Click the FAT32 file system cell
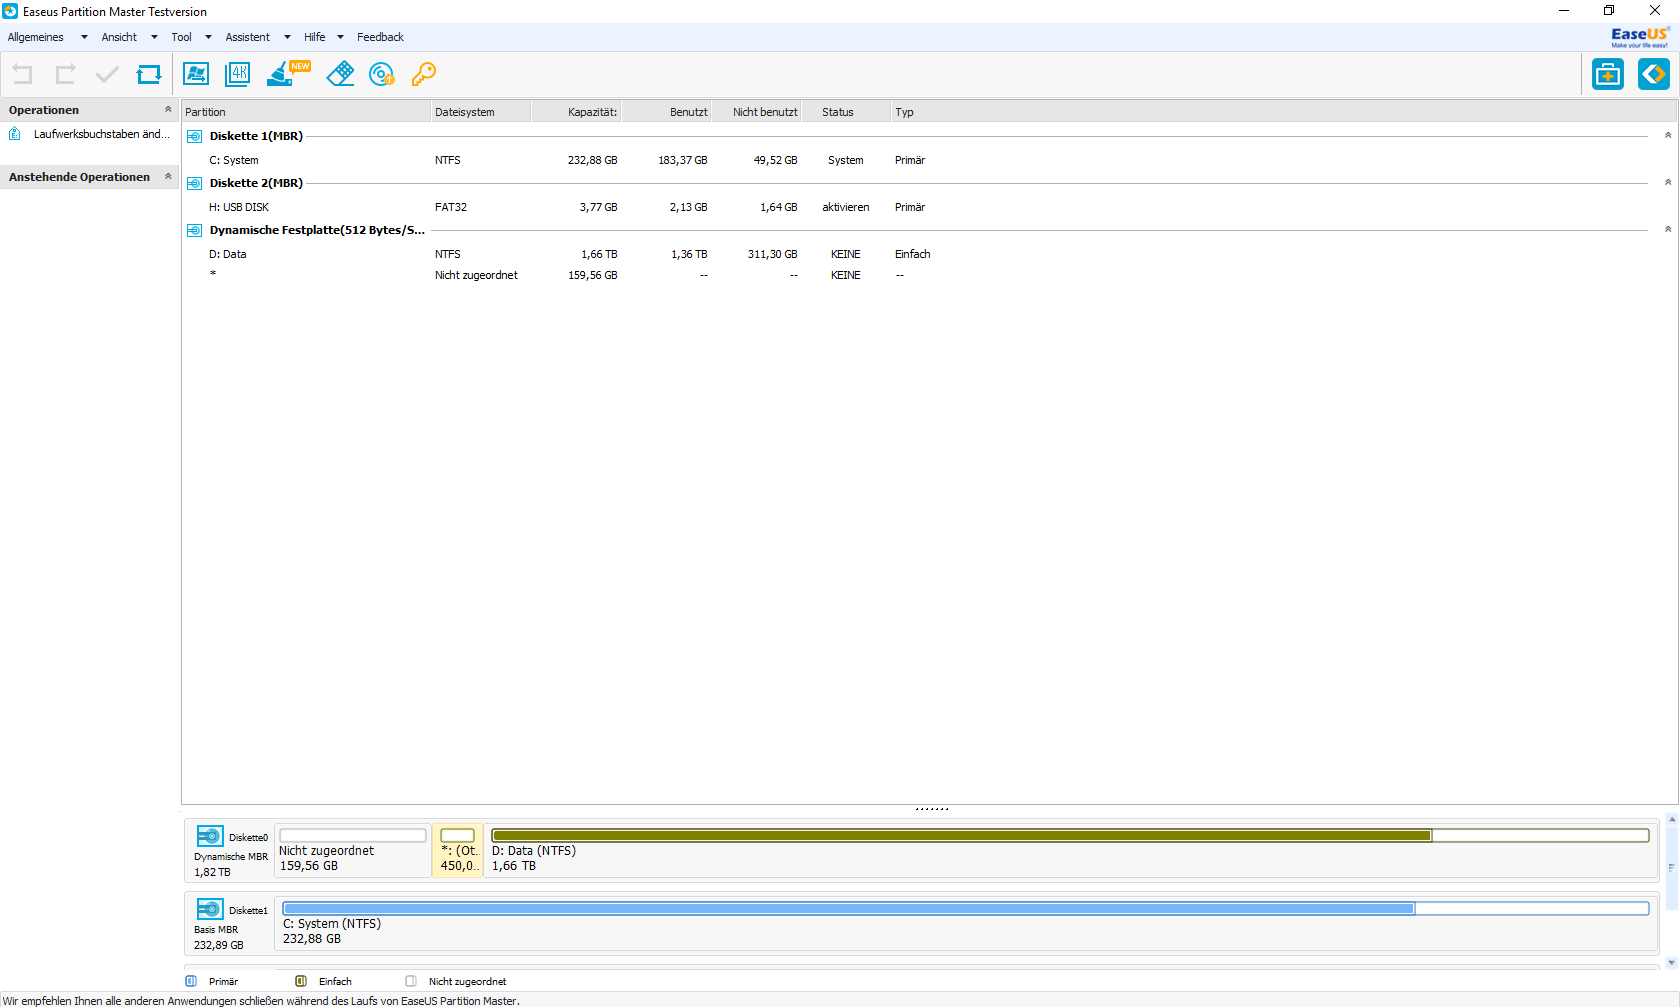The width and height of the screenshot is (1680, 1007). click(x=451, y=207)
